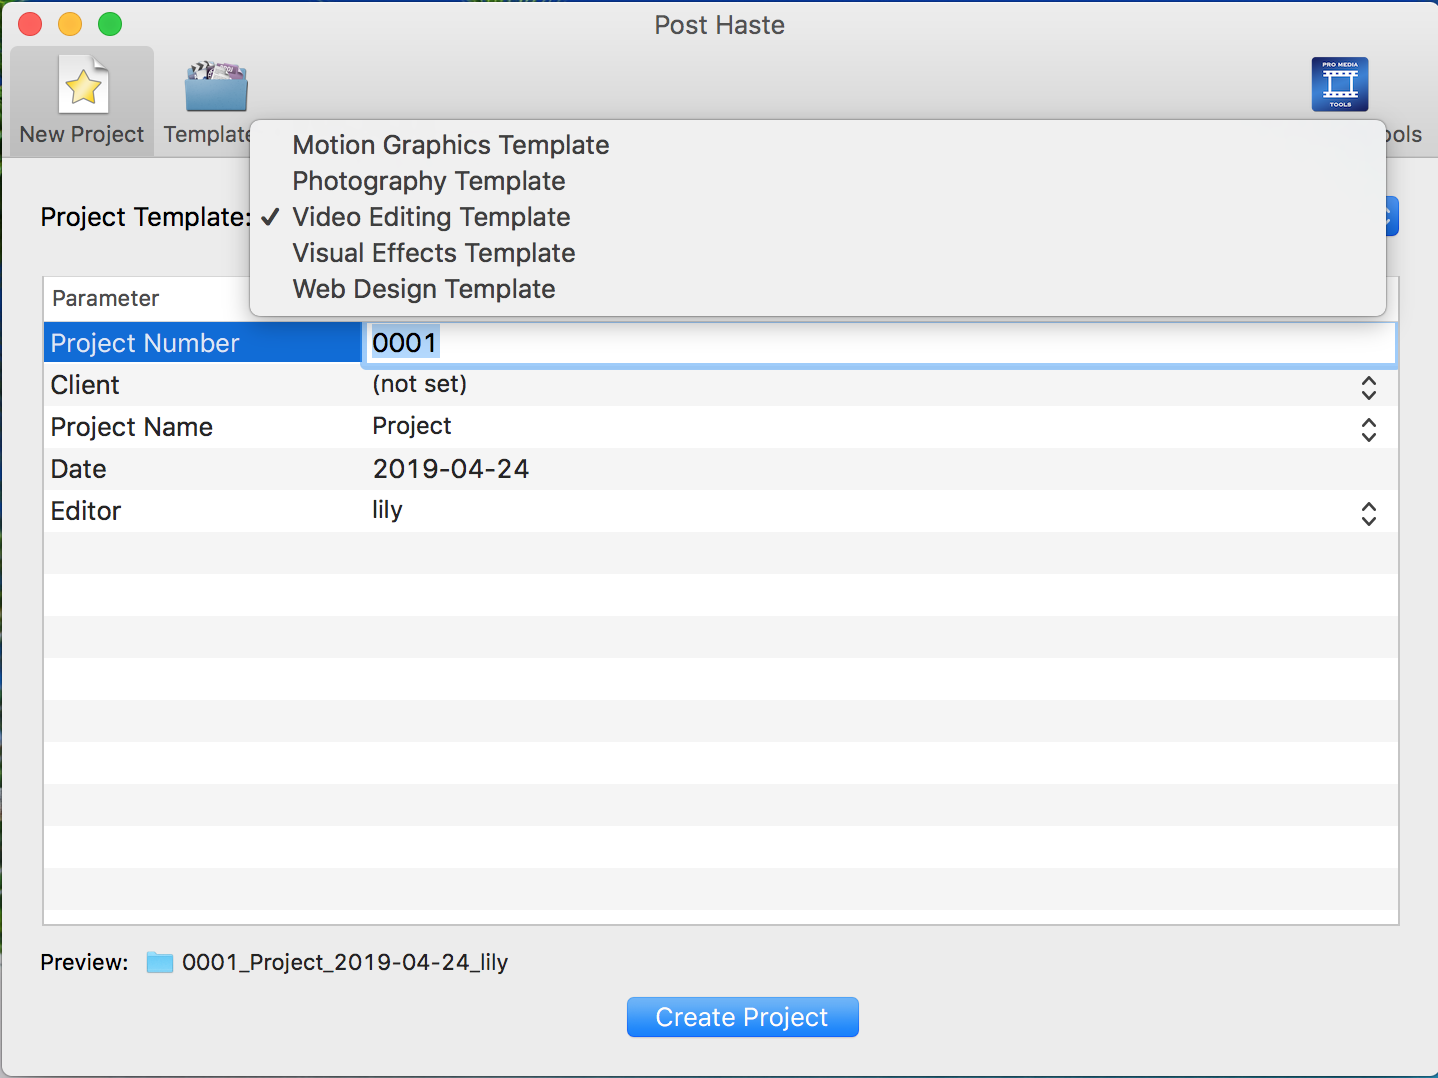Click the Create Project button
1438x1078 pixels.
(x=742, y=1017)
